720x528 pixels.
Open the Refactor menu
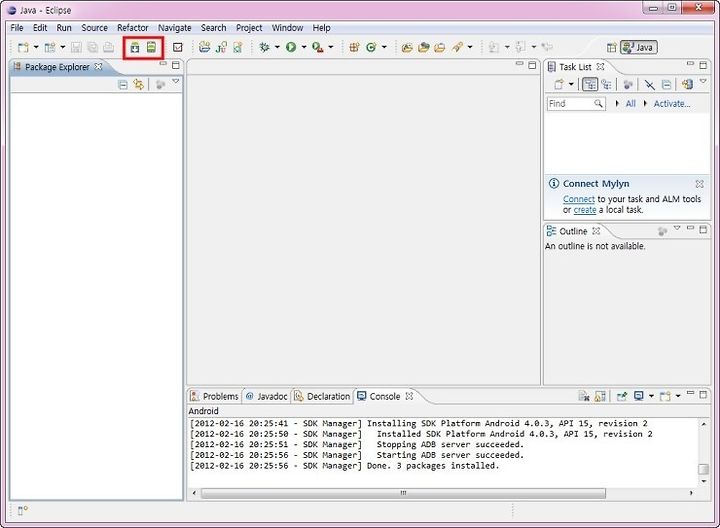coord(133,28)
